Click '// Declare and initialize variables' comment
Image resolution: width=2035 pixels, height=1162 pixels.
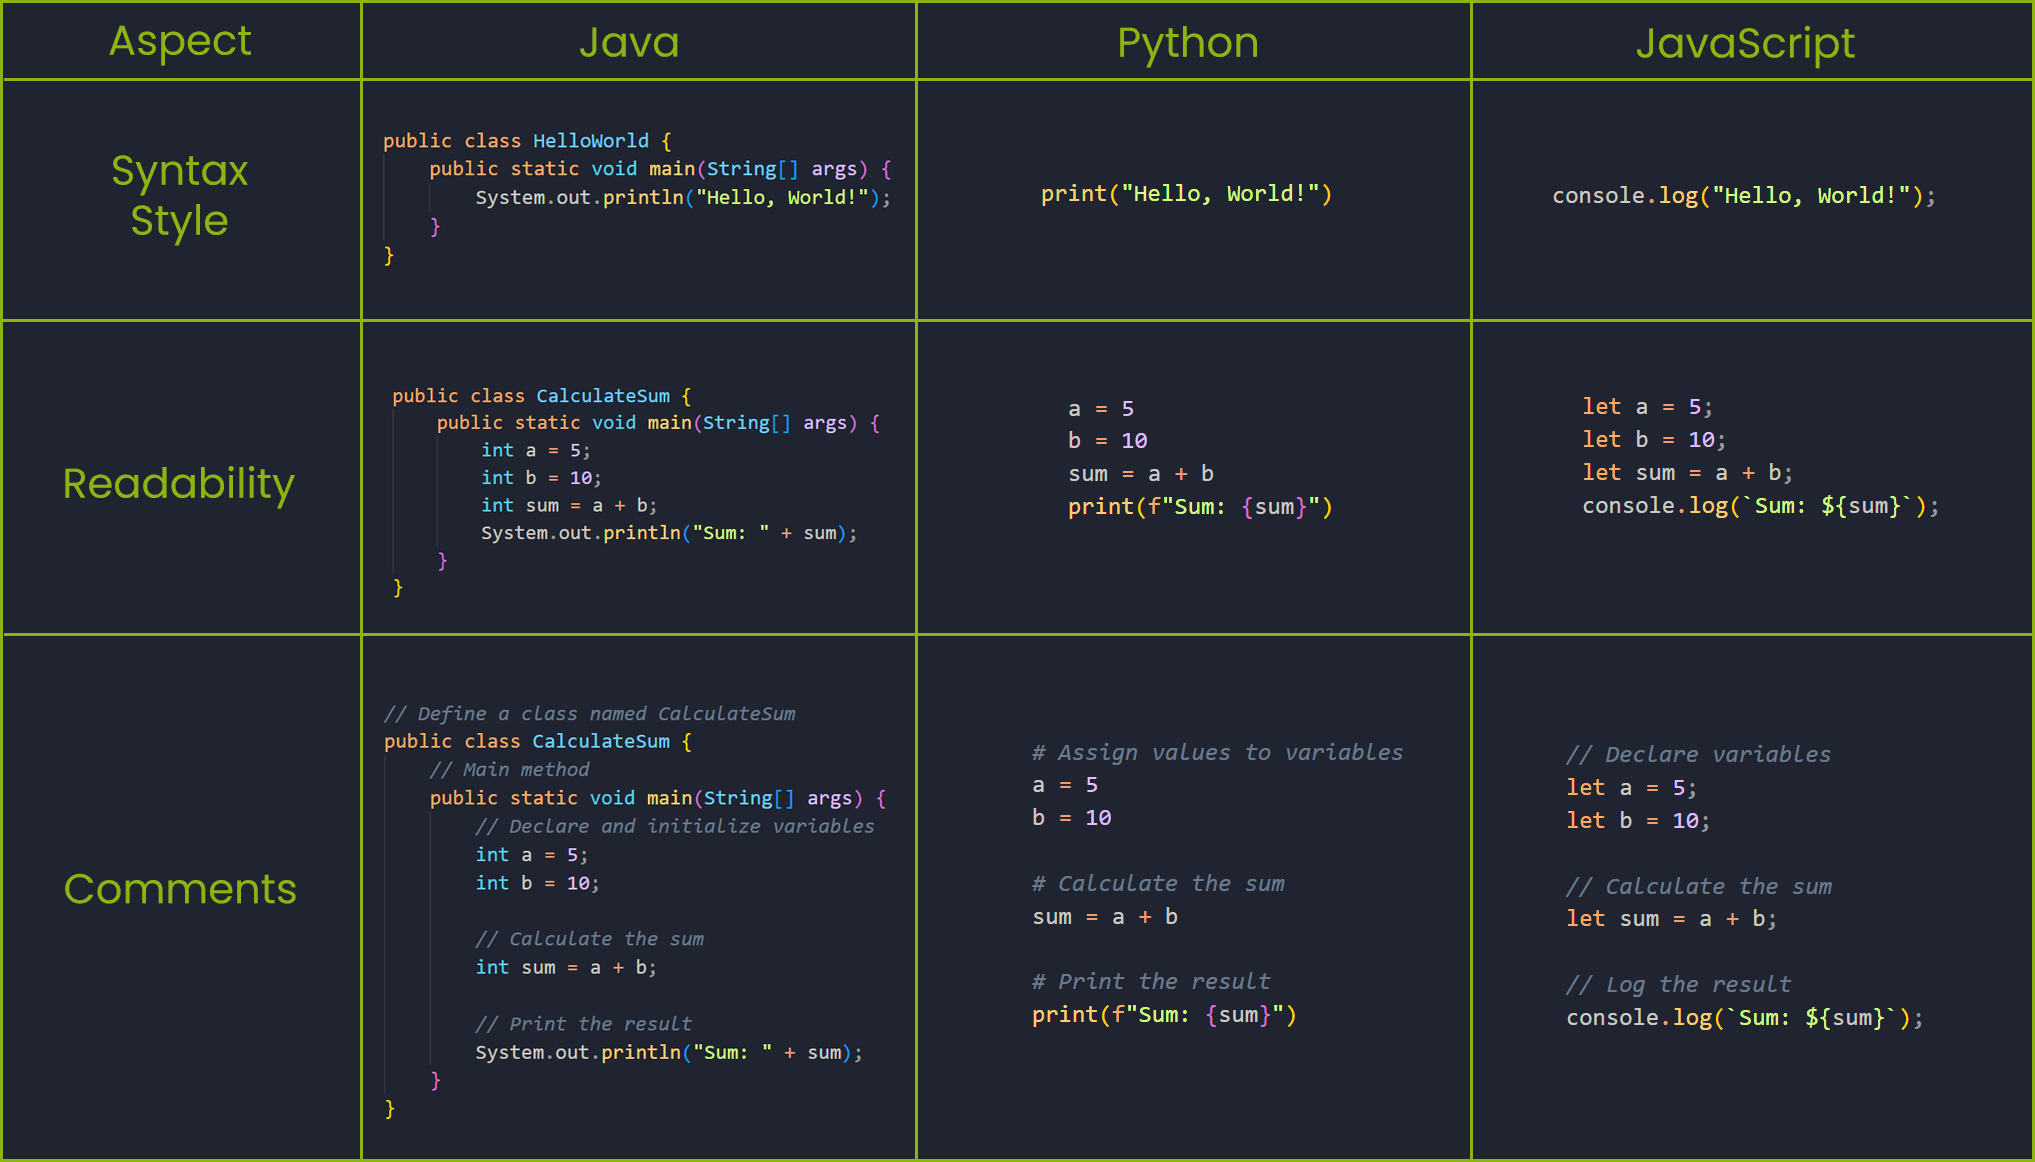click(675, 827)
